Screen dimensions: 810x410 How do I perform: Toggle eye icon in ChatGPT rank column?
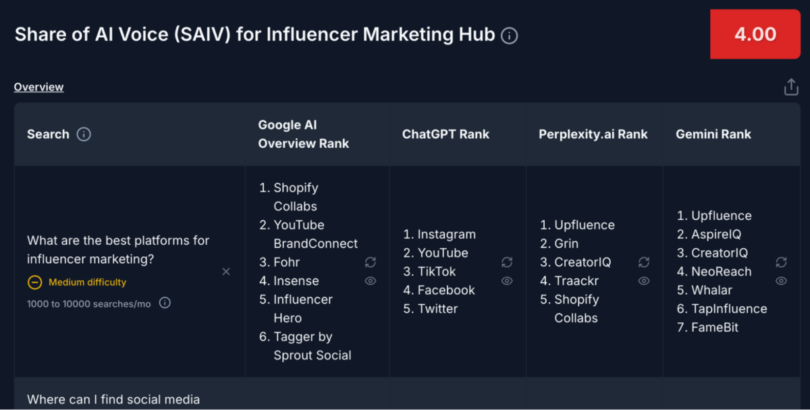pyautogui.click(x=506, y=281)
